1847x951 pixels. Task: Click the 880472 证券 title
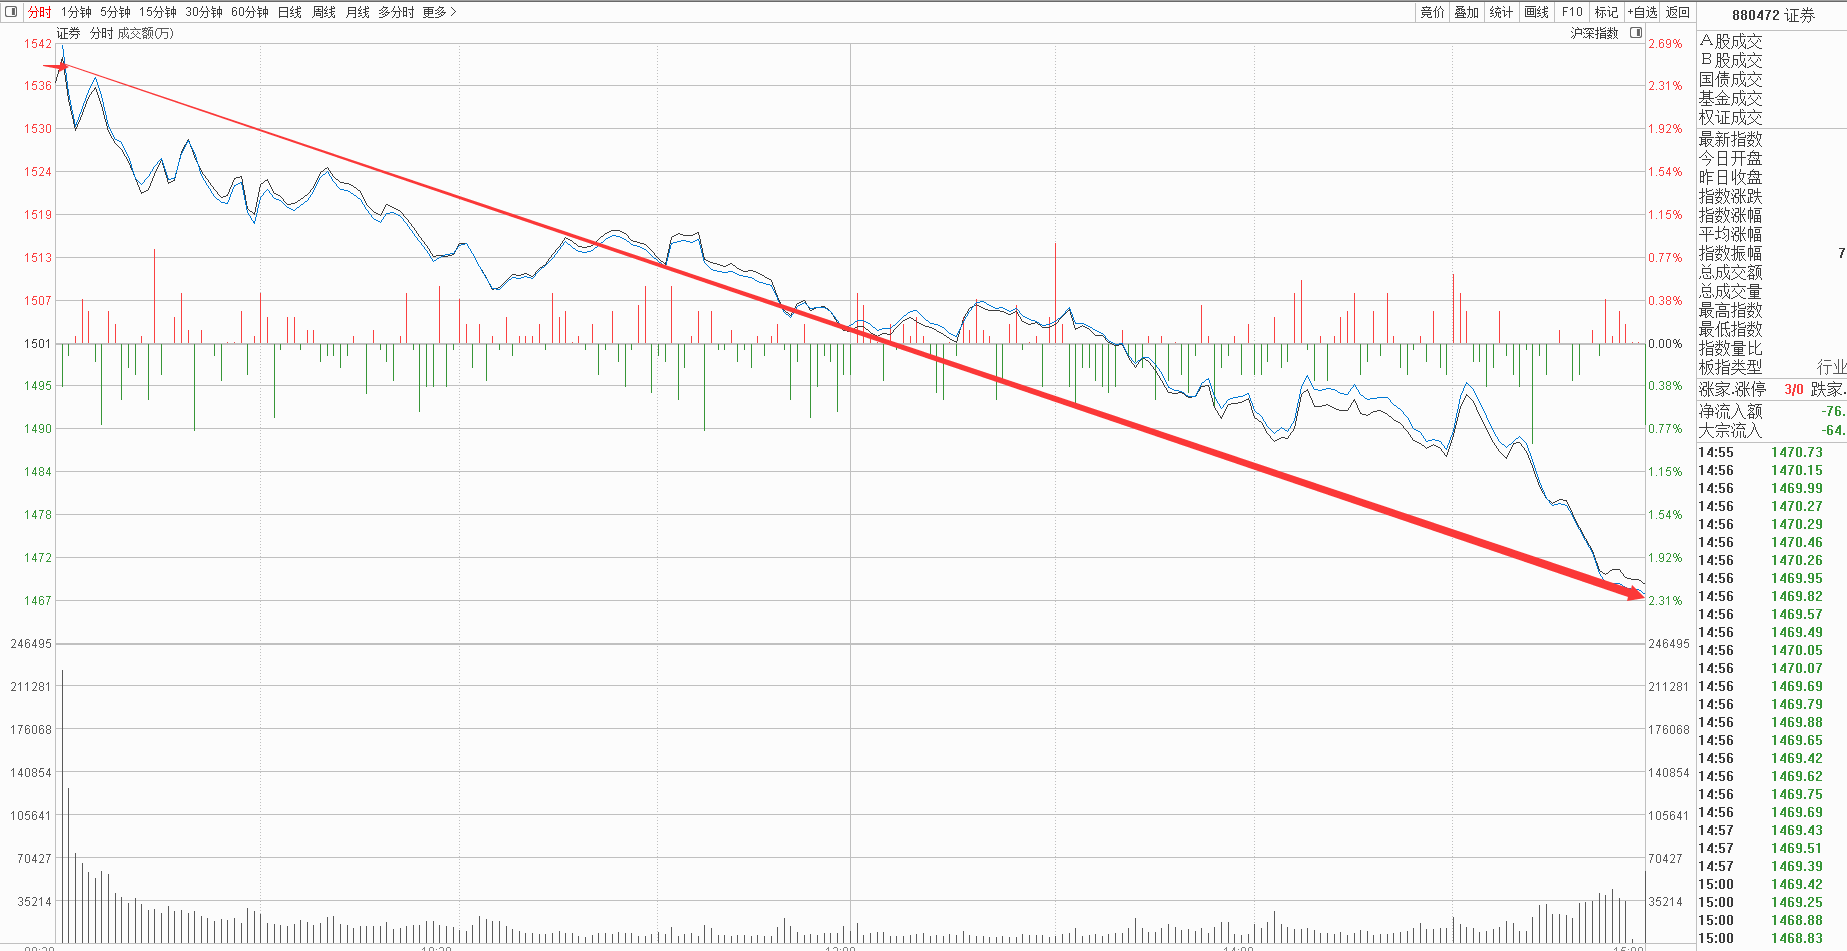[1773, 15]
